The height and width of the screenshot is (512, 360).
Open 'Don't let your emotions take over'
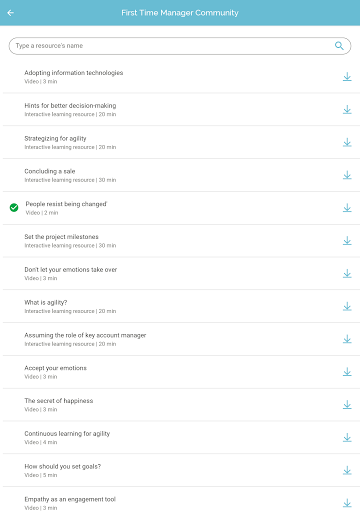pyautogui.click(x=181, y=273)
